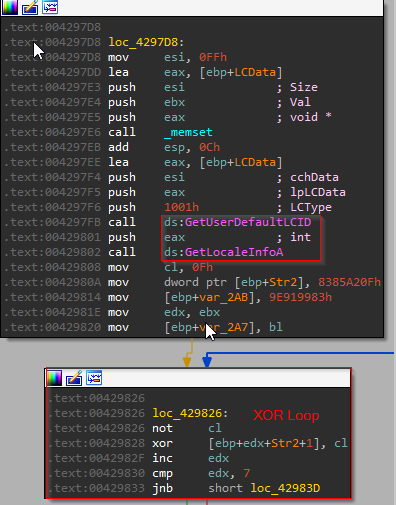This screenshot has height=505, width=396.
Task: Select 'Size' comment on push esi
Action: 304,87
